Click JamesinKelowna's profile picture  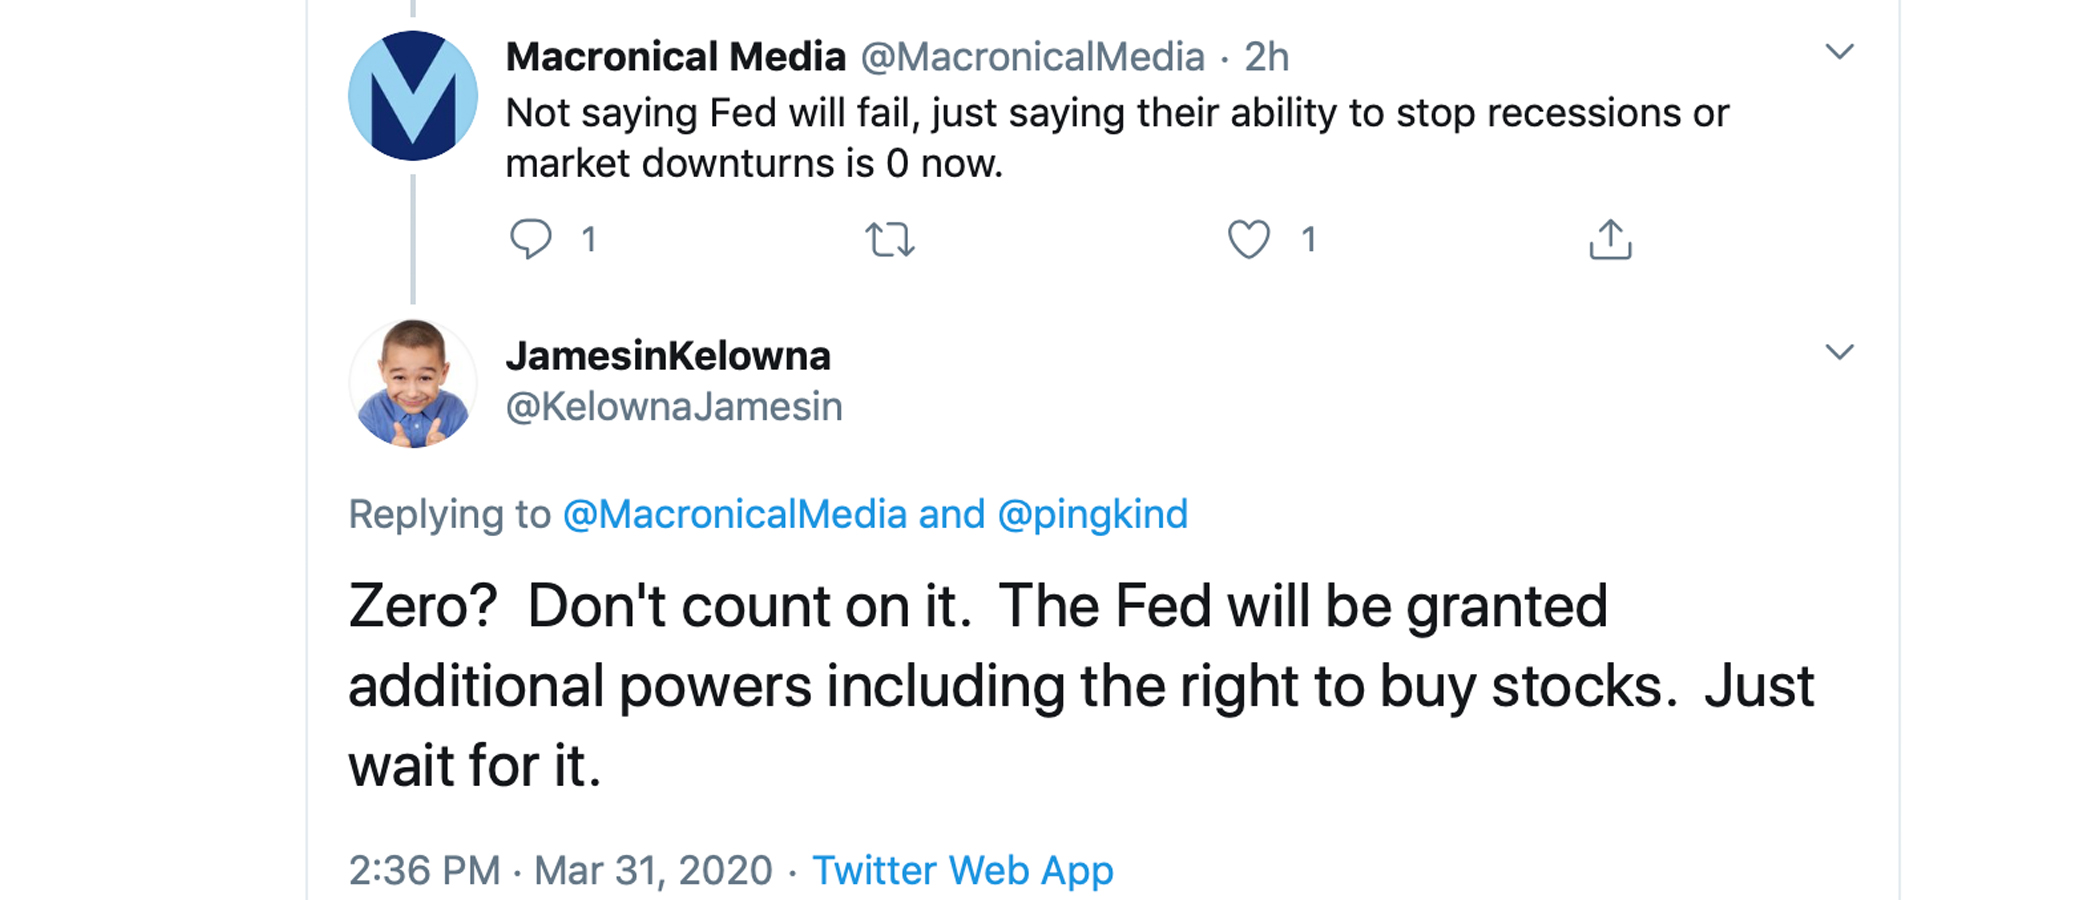click(x=412, y=383)
